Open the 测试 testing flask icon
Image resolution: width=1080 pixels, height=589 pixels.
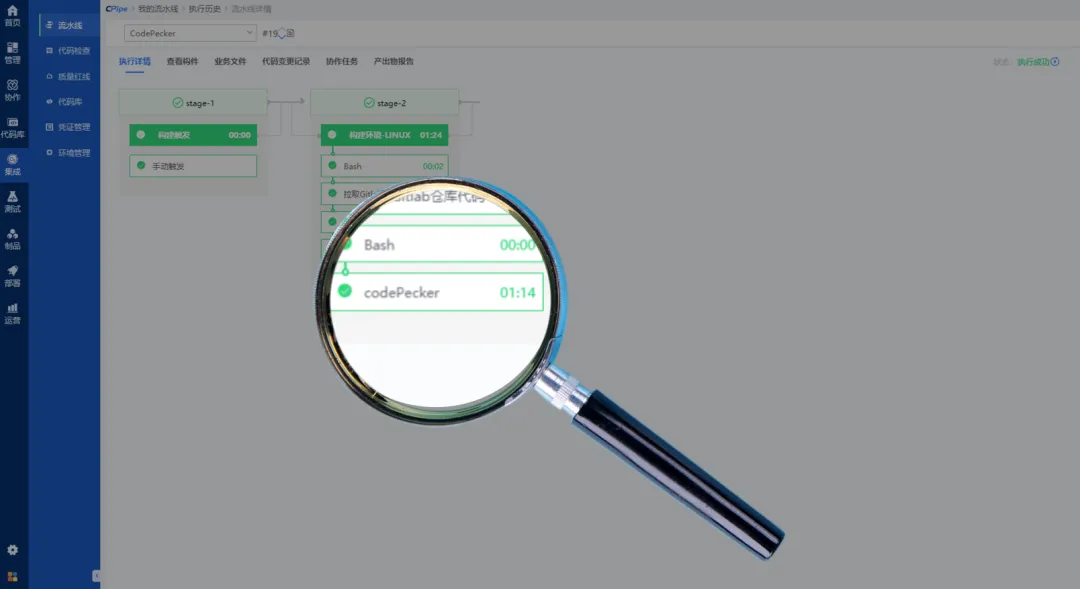12,196
